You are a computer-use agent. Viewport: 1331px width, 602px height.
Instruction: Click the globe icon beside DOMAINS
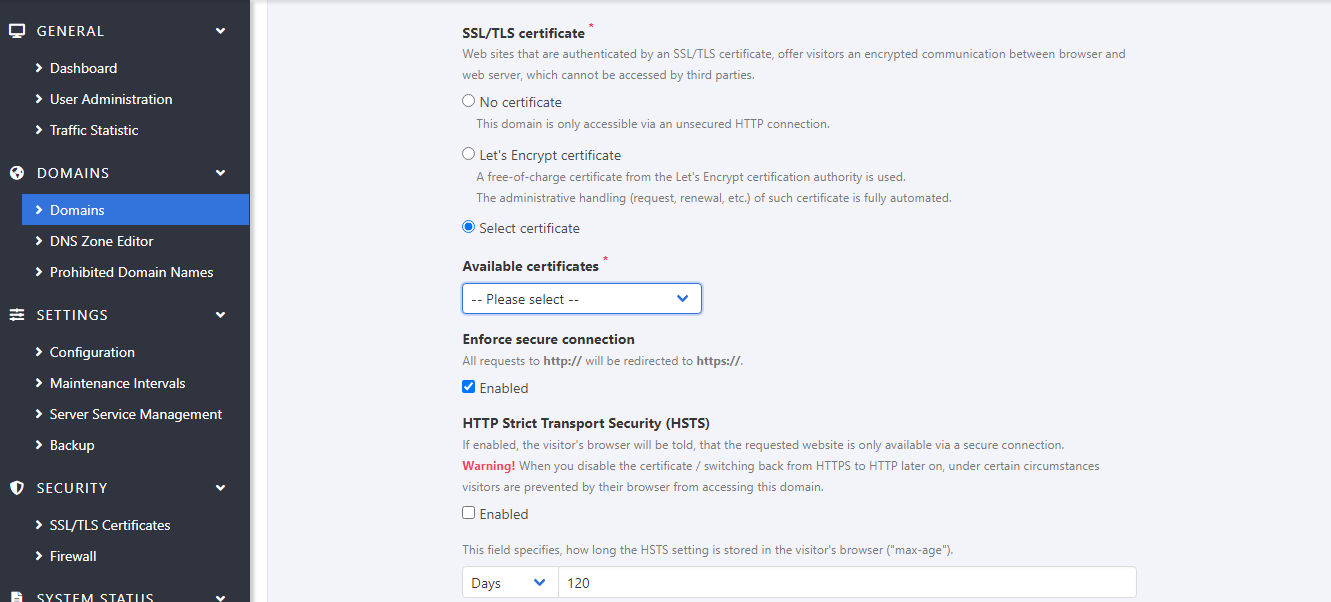(x=16, y=173)
